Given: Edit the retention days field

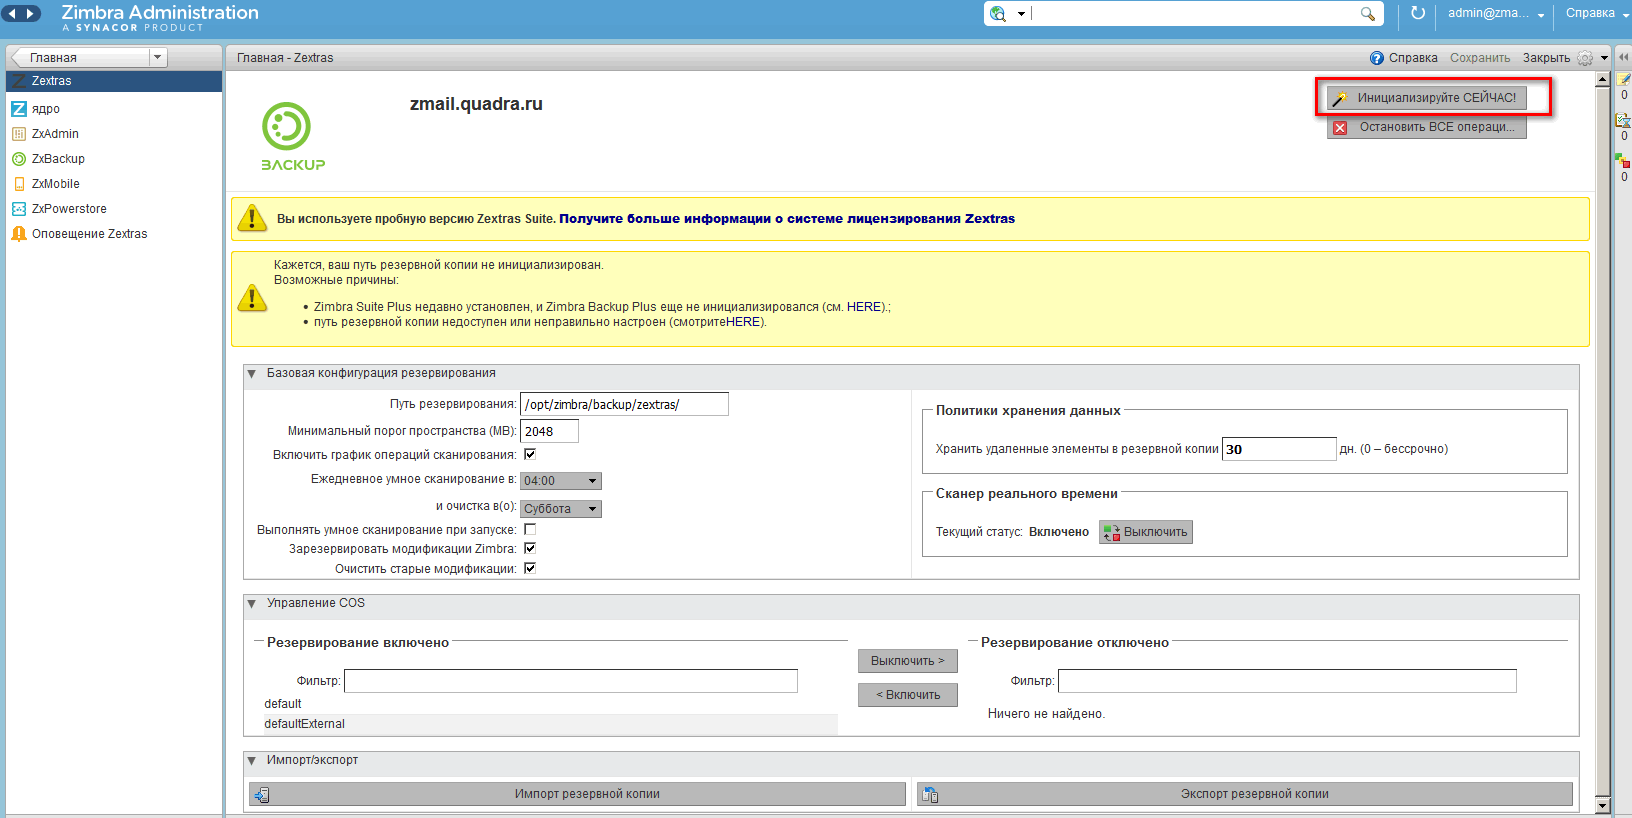Looking at the screenshot, I should pos(1279,449).
